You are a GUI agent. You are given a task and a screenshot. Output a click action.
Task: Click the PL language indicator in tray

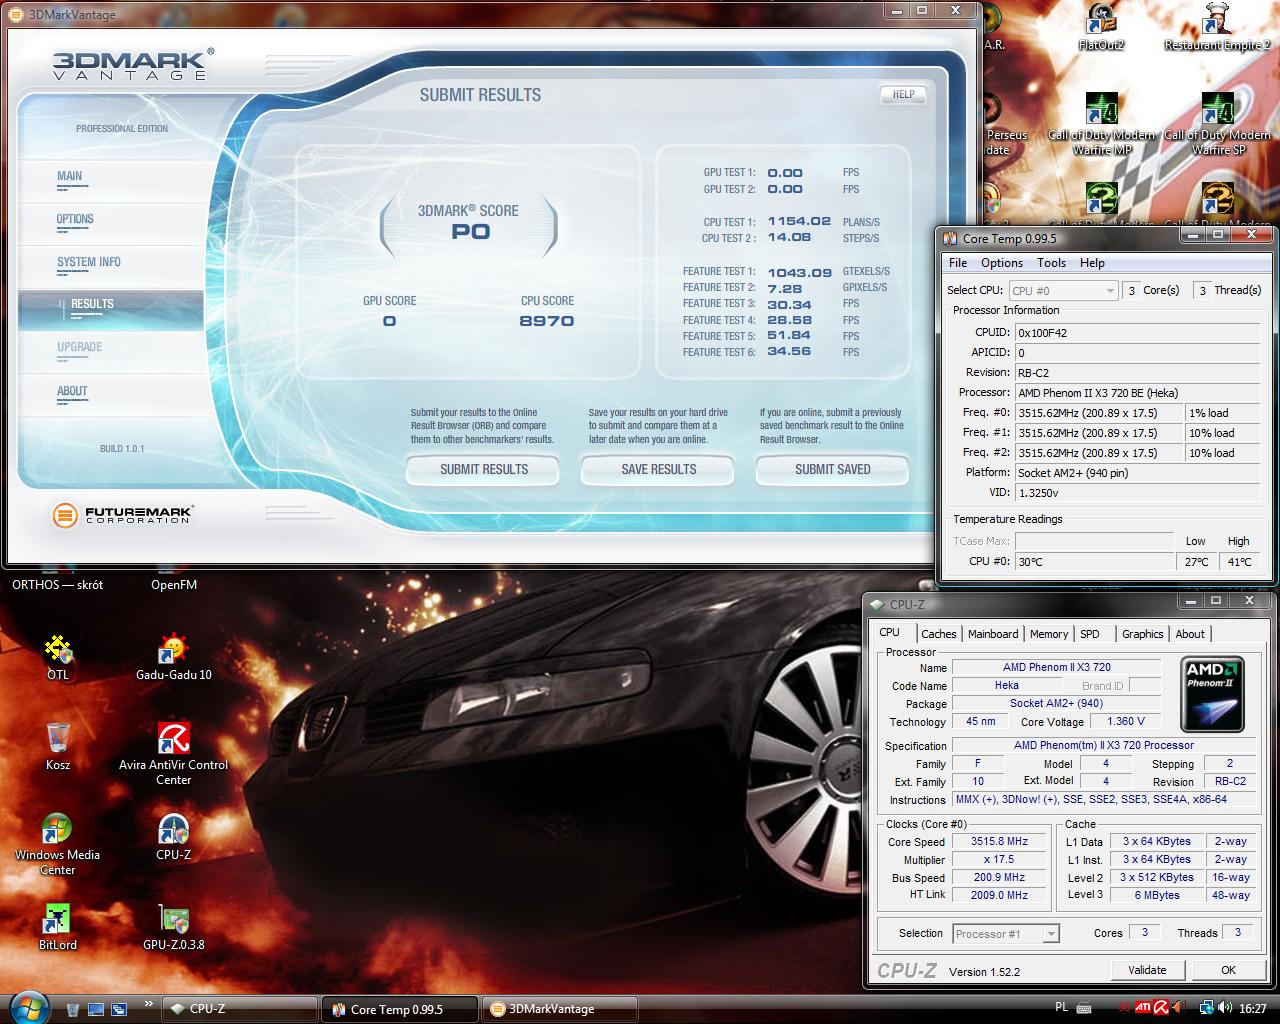[1062, 1008]
